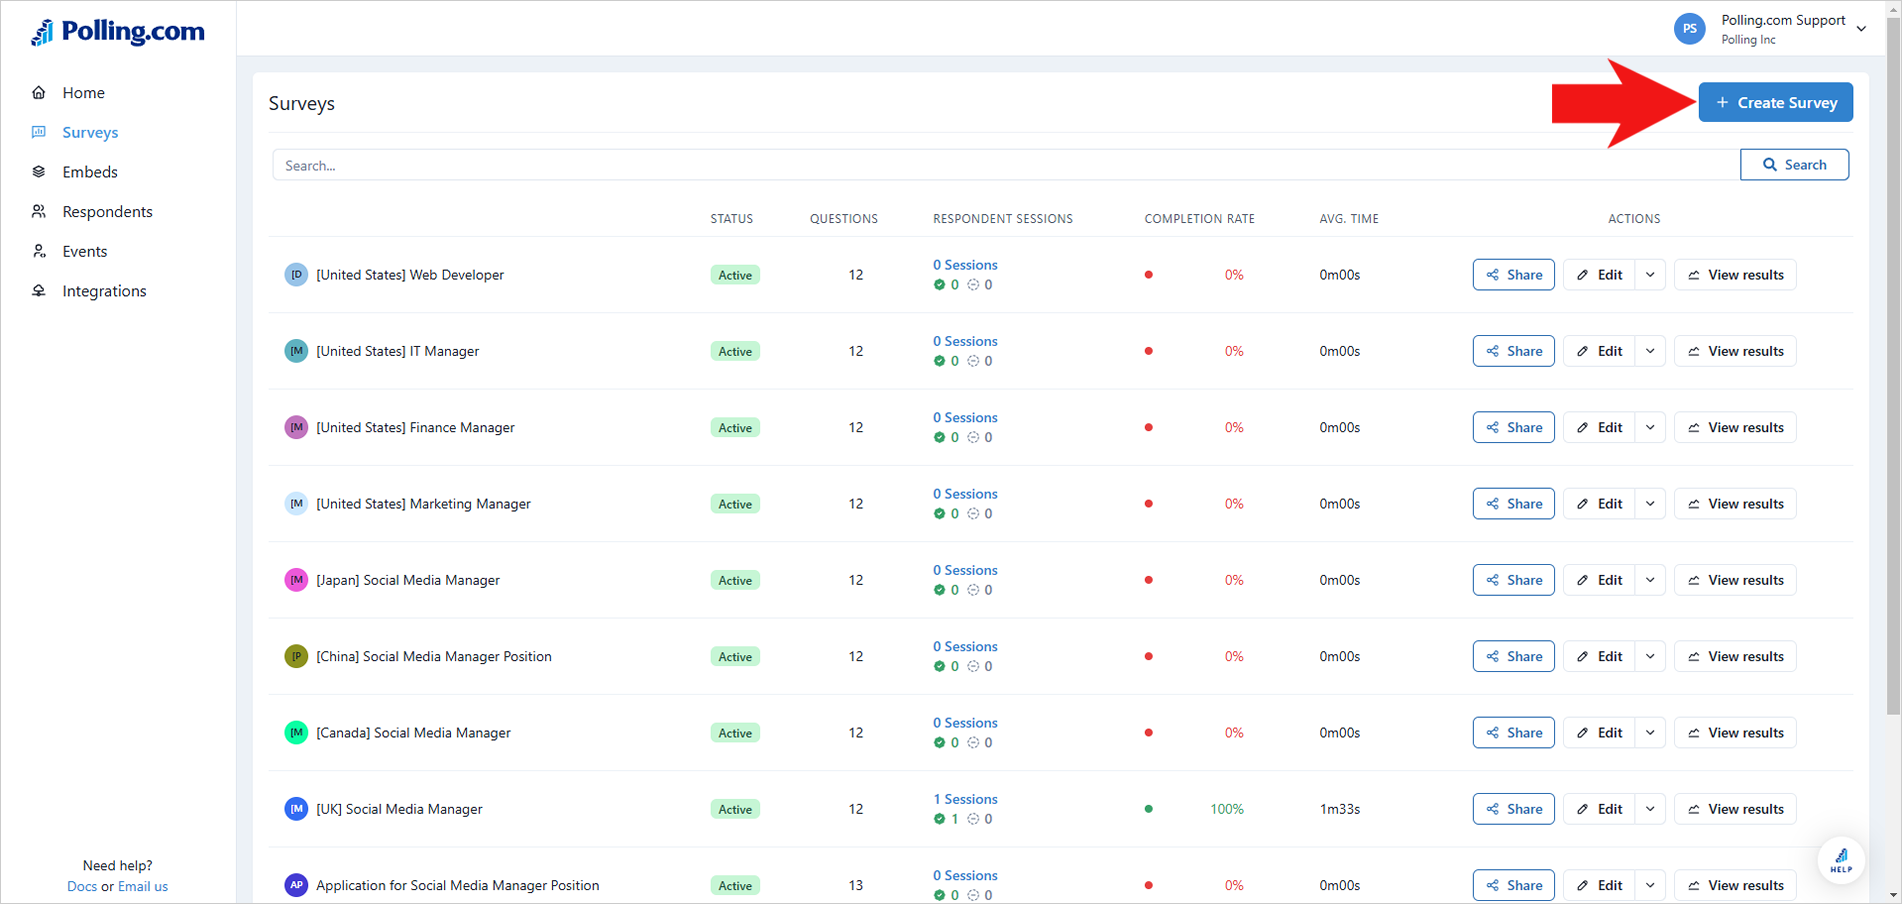Screen dimensions: 1902x904
Task: View results of Marketing Manager survey
Action: [x=1735, y=504]
